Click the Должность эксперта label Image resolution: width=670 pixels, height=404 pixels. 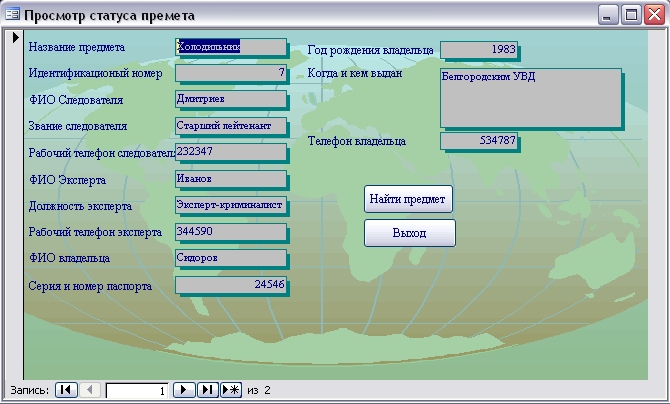coord(80,206)
